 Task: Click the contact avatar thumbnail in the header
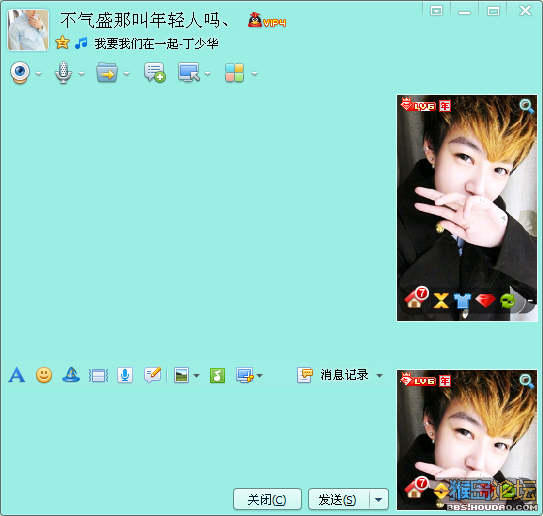(x=28, y=30)
